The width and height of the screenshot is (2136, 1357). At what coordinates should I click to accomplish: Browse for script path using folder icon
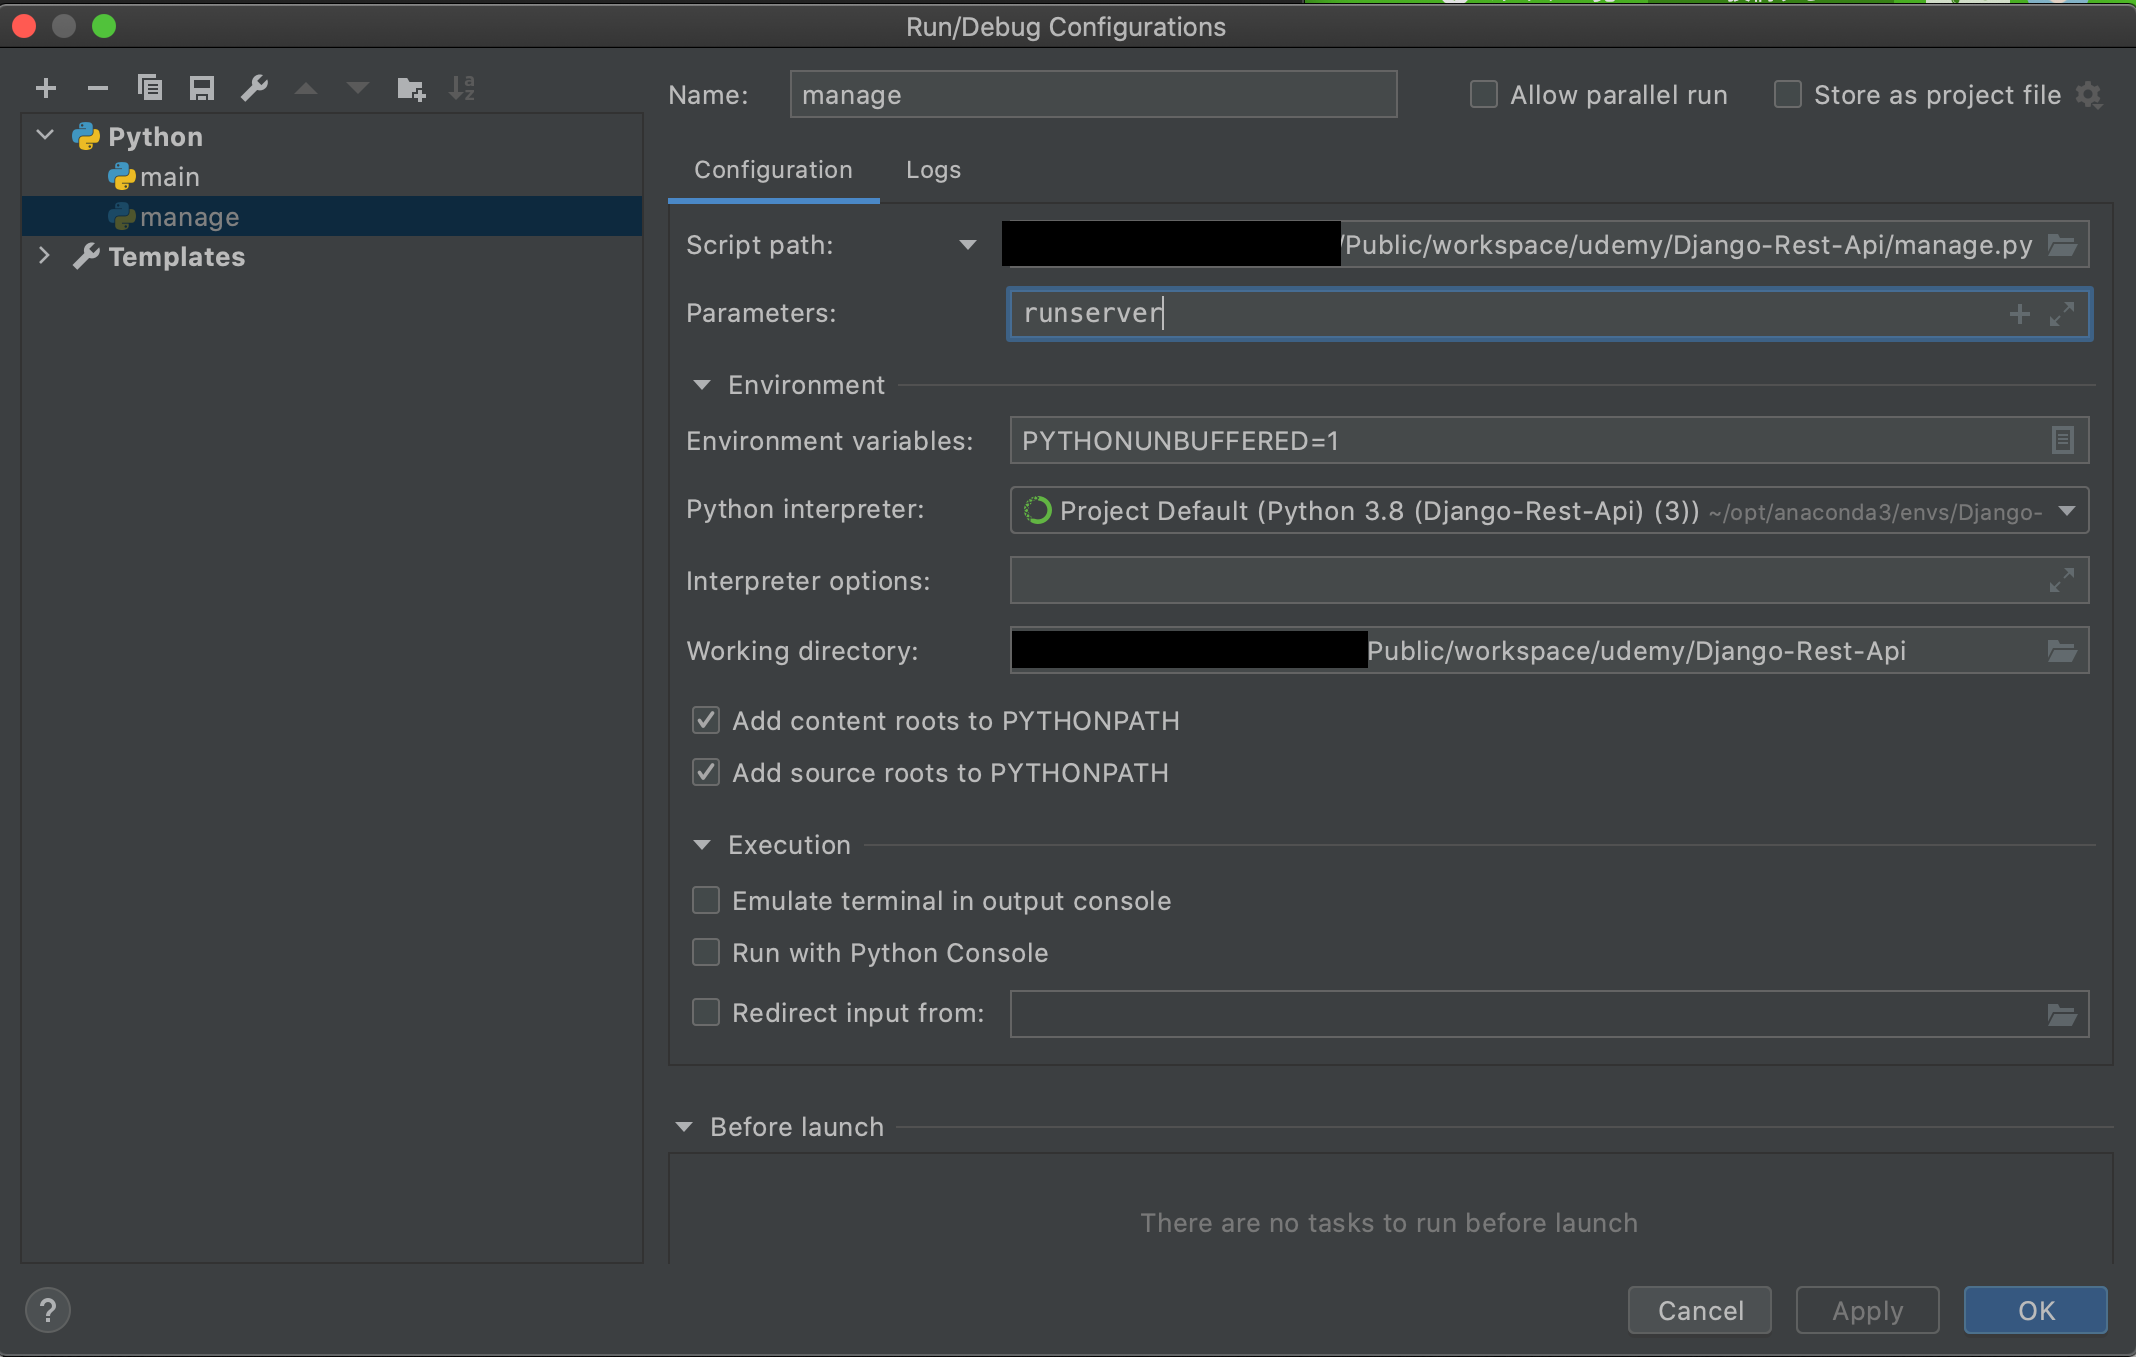click(2061, 245)
